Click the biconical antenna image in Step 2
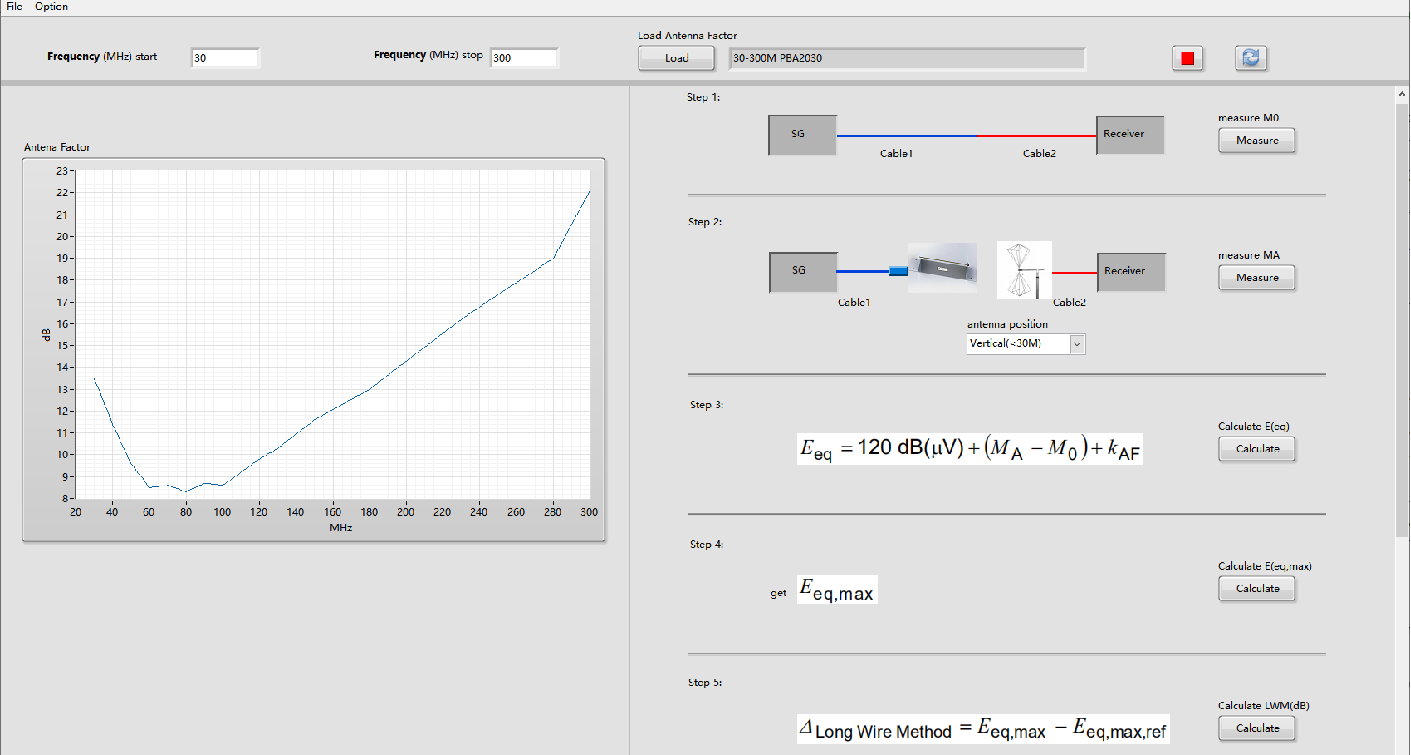Viewport: 1411px width, 755px height. pos(1024,270)
